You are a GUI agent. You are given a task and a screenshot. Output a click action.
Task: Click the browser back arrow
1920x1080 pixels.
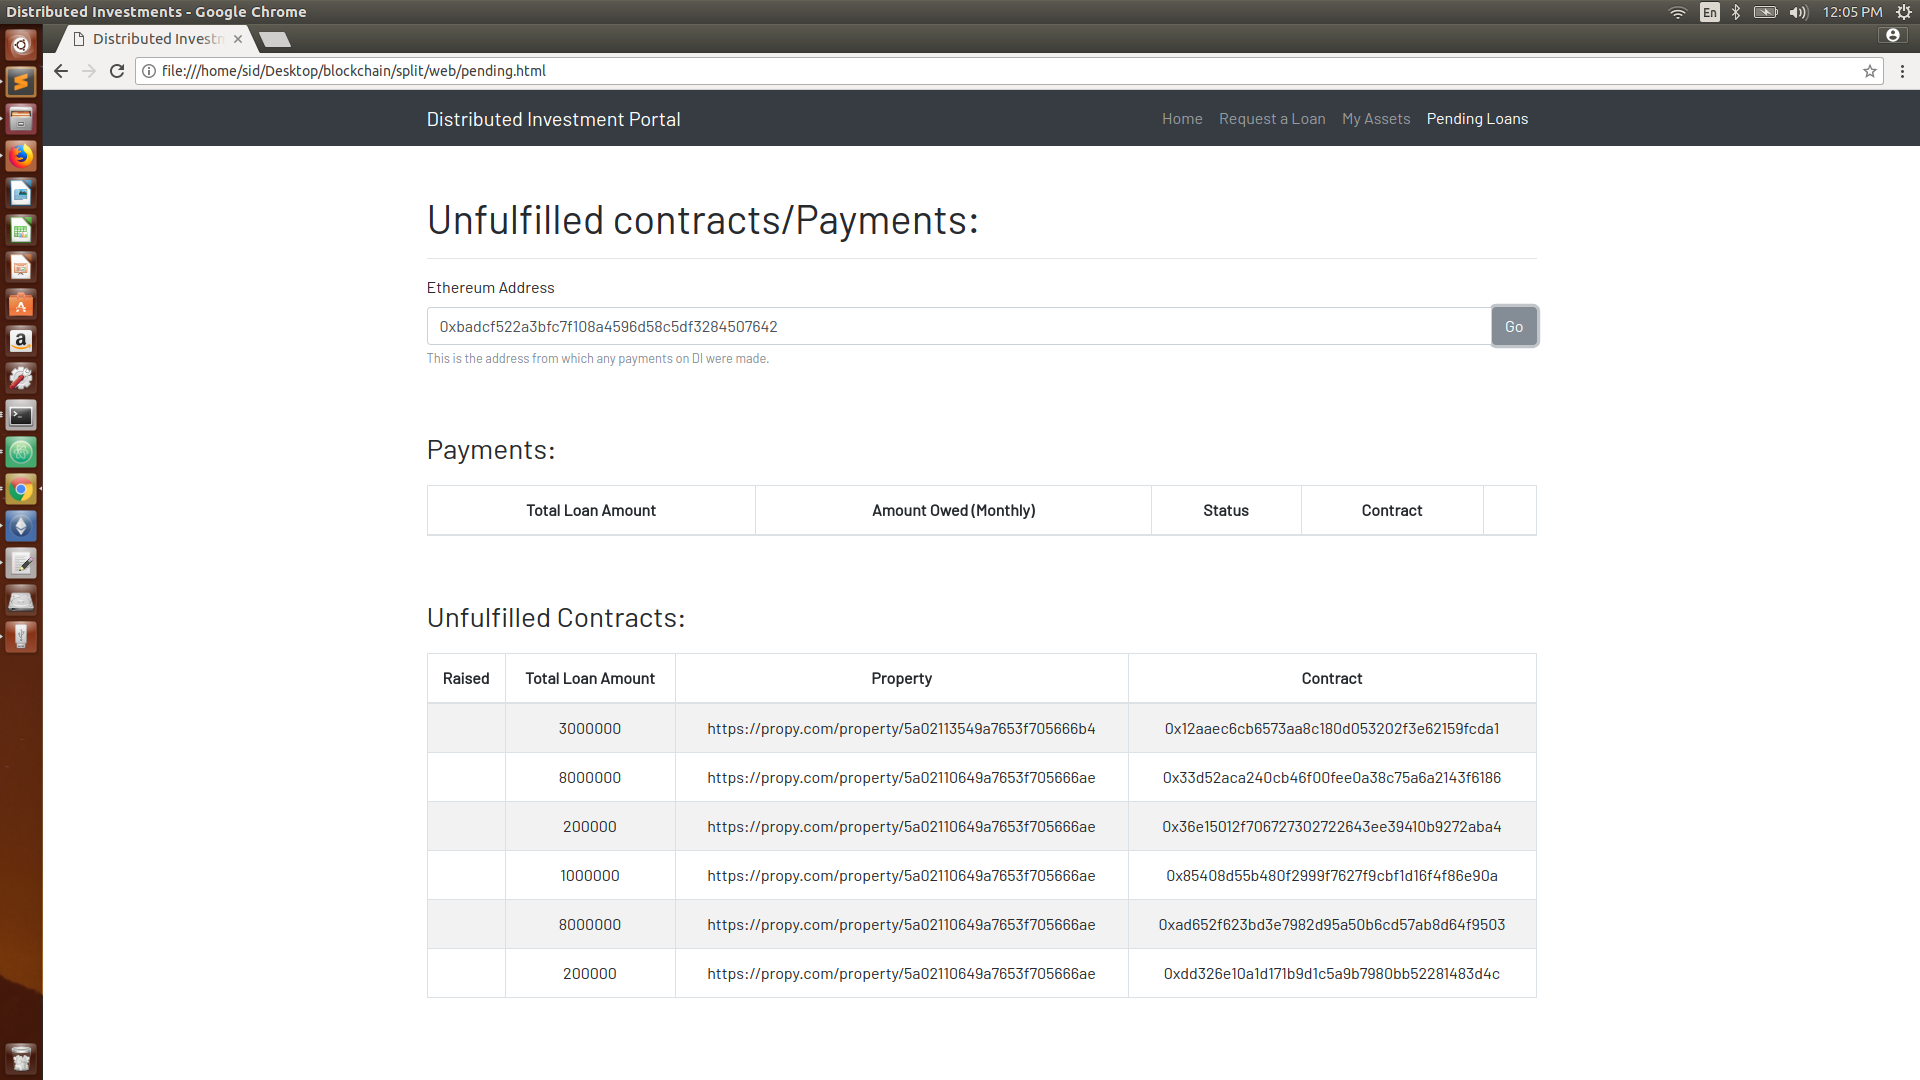pos(61,71)
